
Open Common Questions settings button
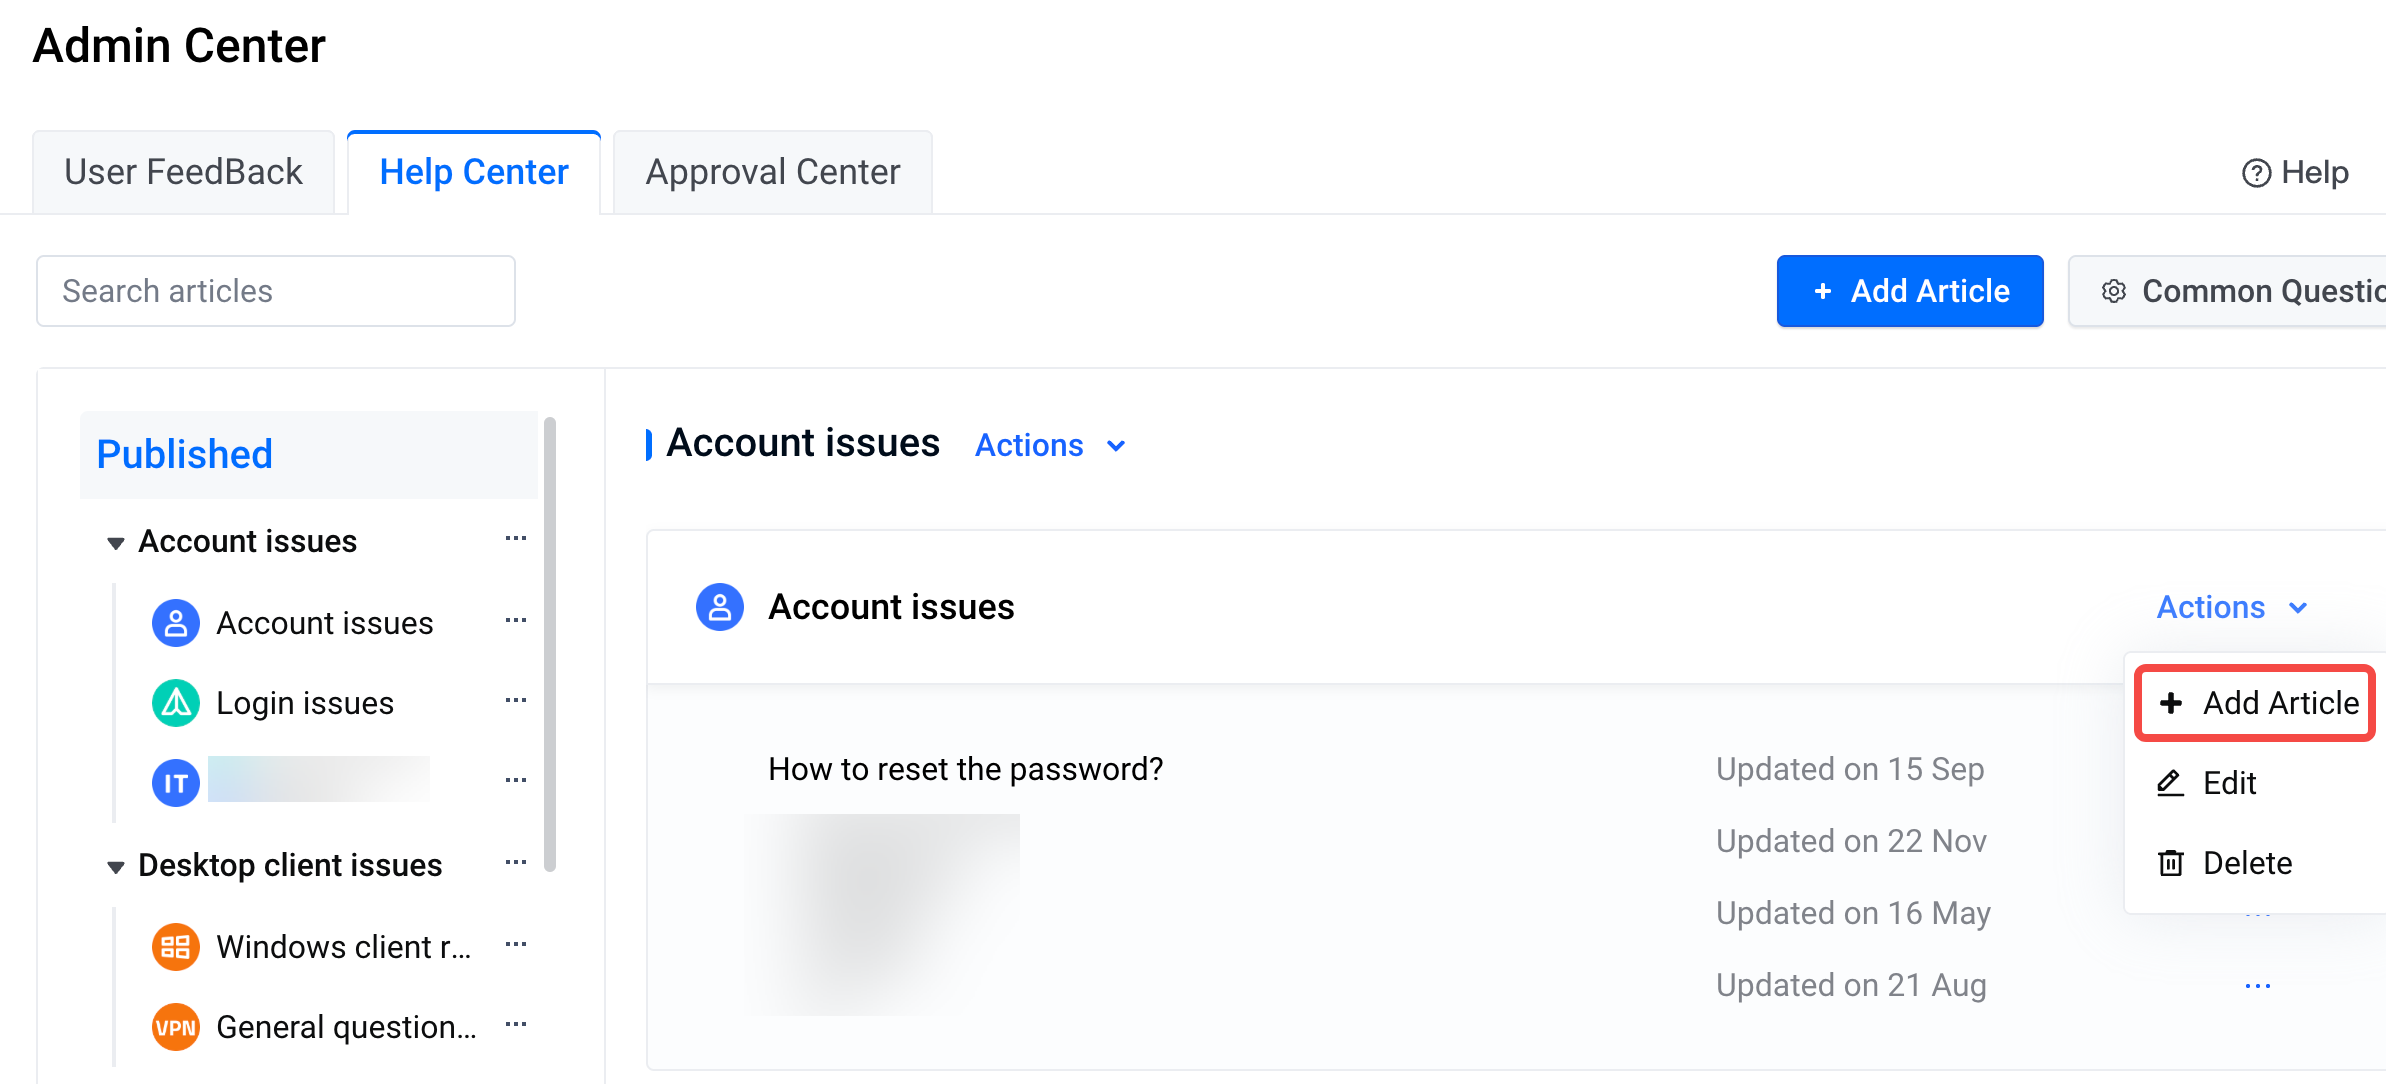(x=2227, y=291)
